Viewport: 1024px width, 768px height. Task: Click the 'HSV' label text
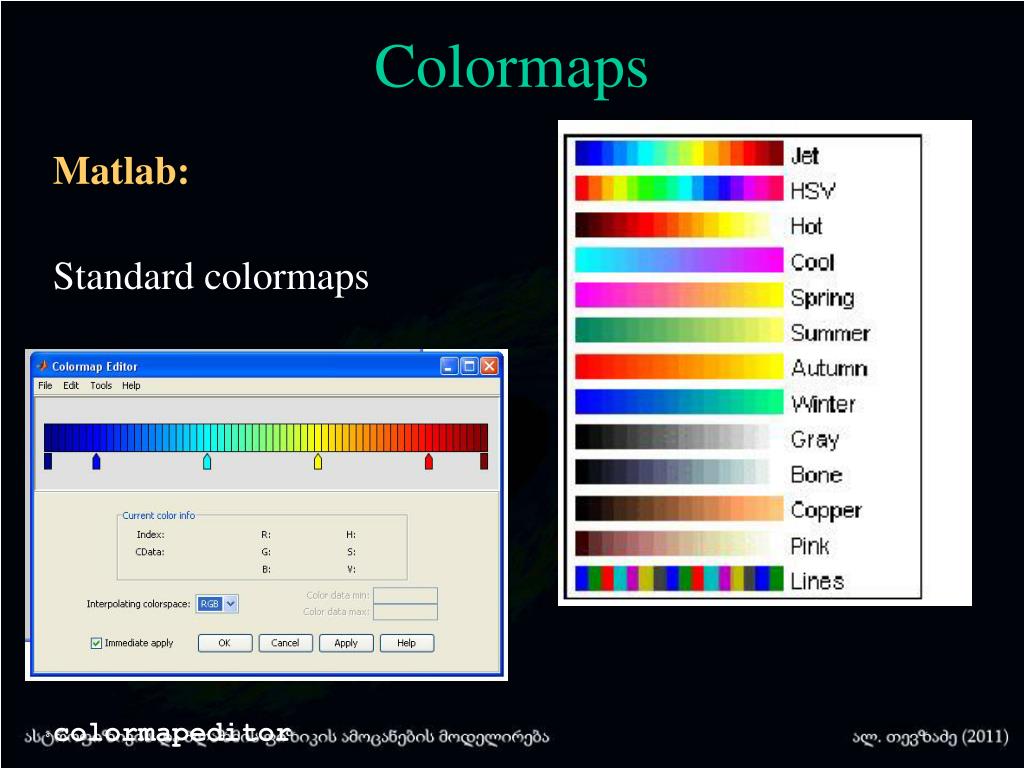click(813, 191)
